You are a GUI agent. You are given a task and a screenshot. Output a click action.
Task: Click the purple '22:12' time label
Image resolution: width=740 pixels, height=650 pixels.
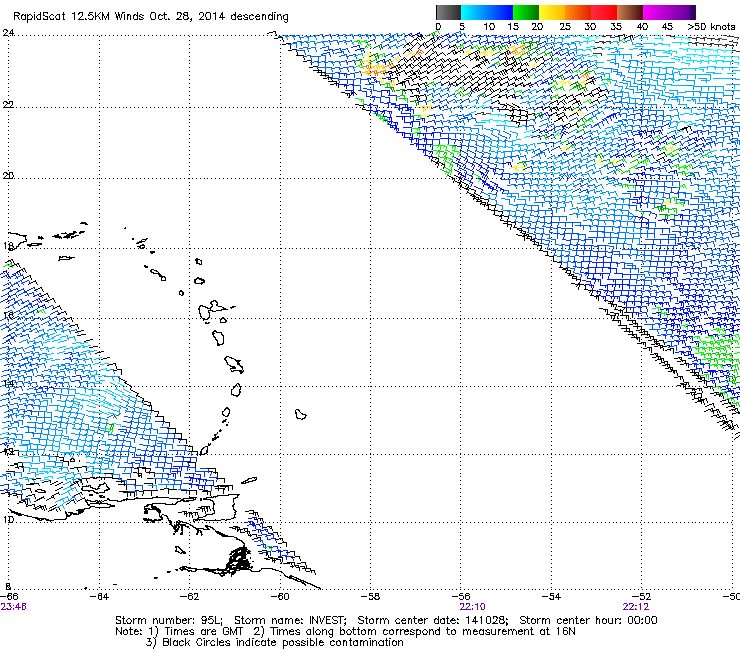pos(636,607)
